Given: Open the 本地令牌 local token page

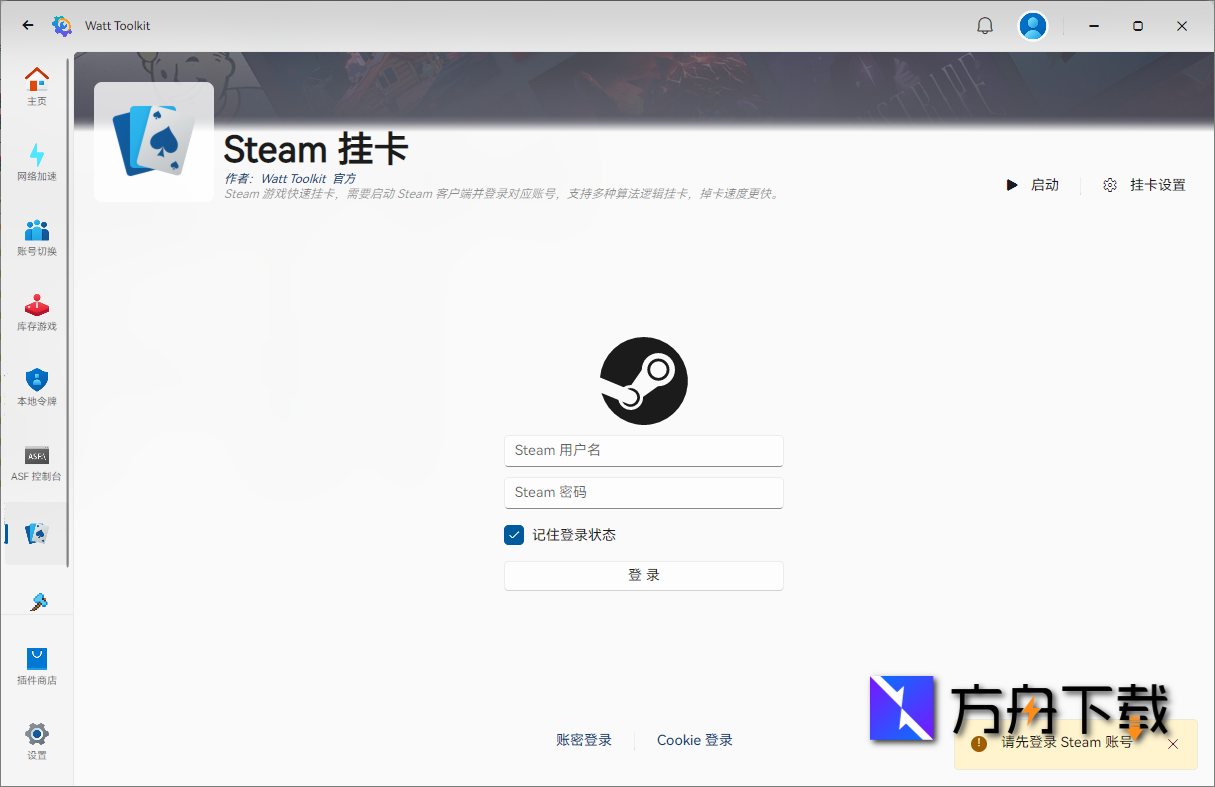Looking at the screenshot, I should point(37,387).
